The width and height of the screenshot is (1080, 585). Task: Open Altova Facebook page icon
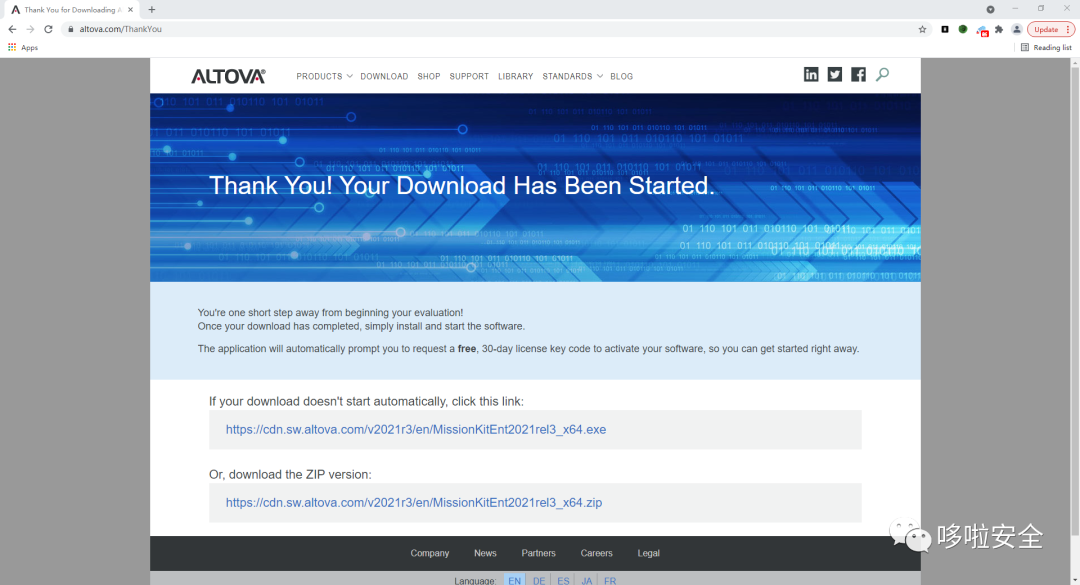pos(858,74)
